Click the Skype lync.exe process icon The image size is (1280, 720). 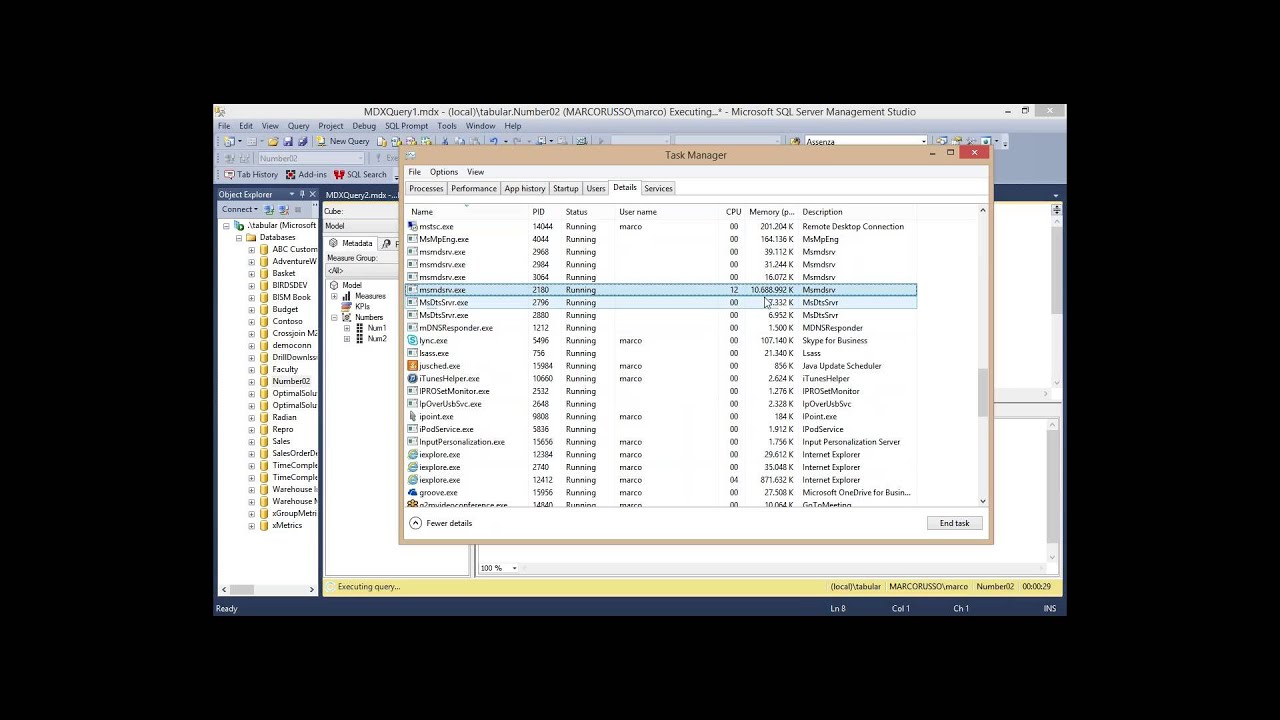(x=412, y=340)
